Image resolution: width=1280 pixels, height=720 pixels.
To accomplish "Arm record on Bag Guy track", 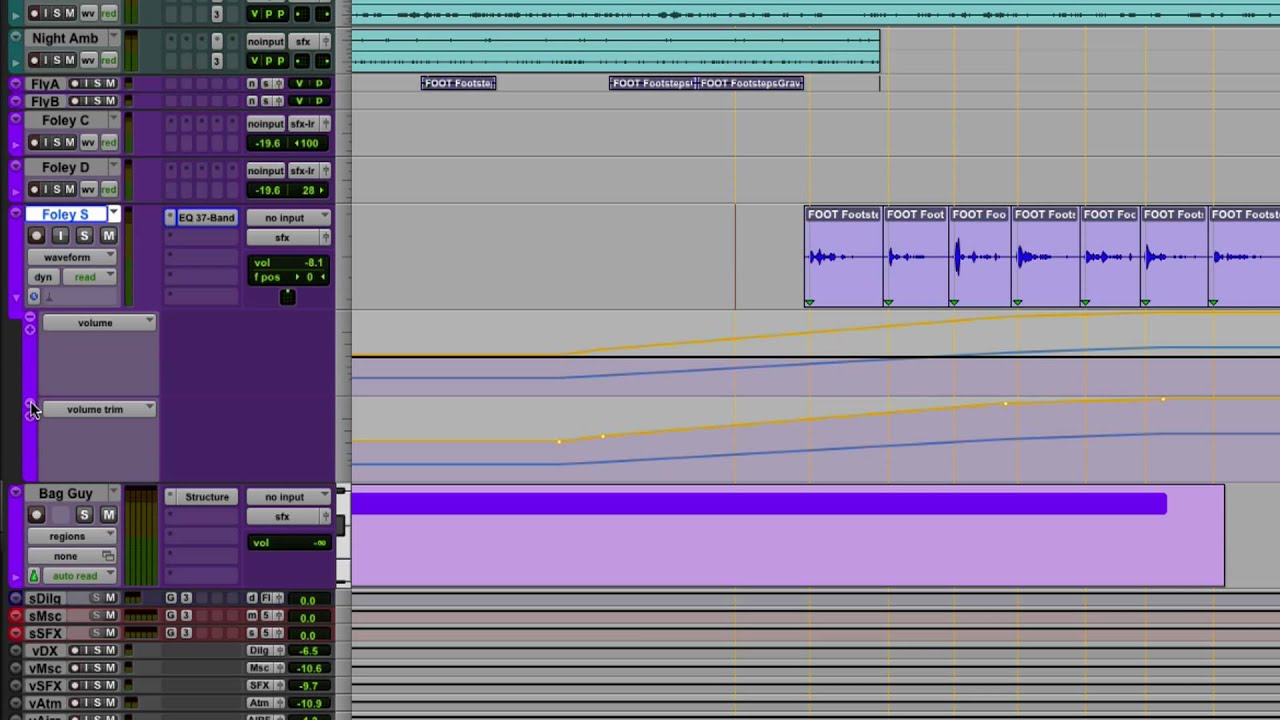I will click(x=37, y=514).
